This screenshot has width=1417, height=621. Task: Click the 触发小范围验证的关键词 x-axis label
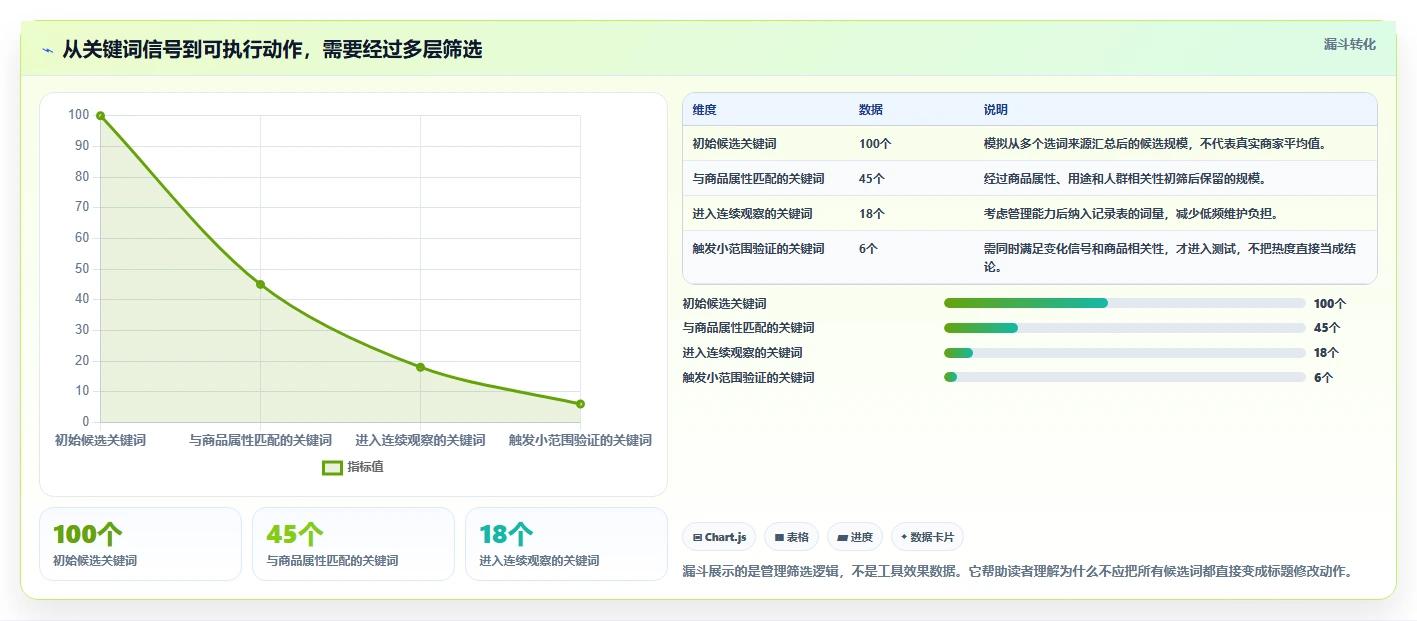(x=580, y=440)
